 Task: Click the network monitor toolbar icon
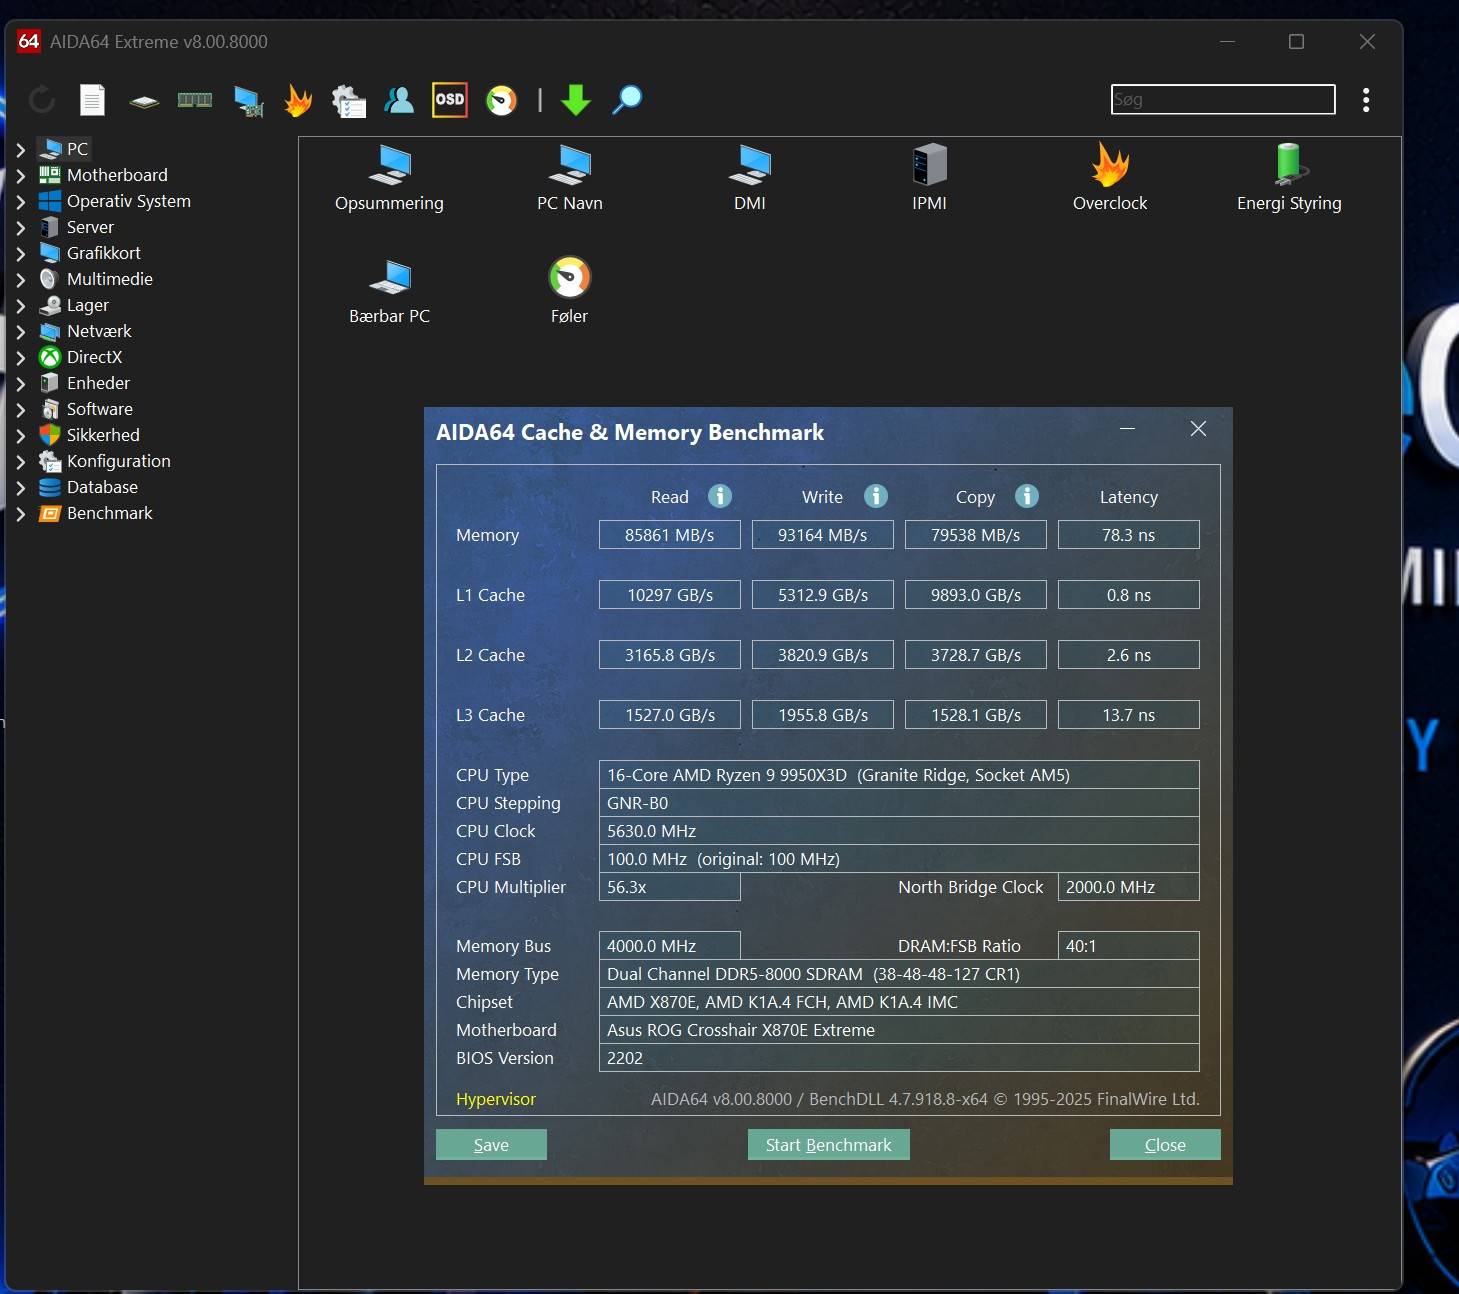click(x=248, y=100)
